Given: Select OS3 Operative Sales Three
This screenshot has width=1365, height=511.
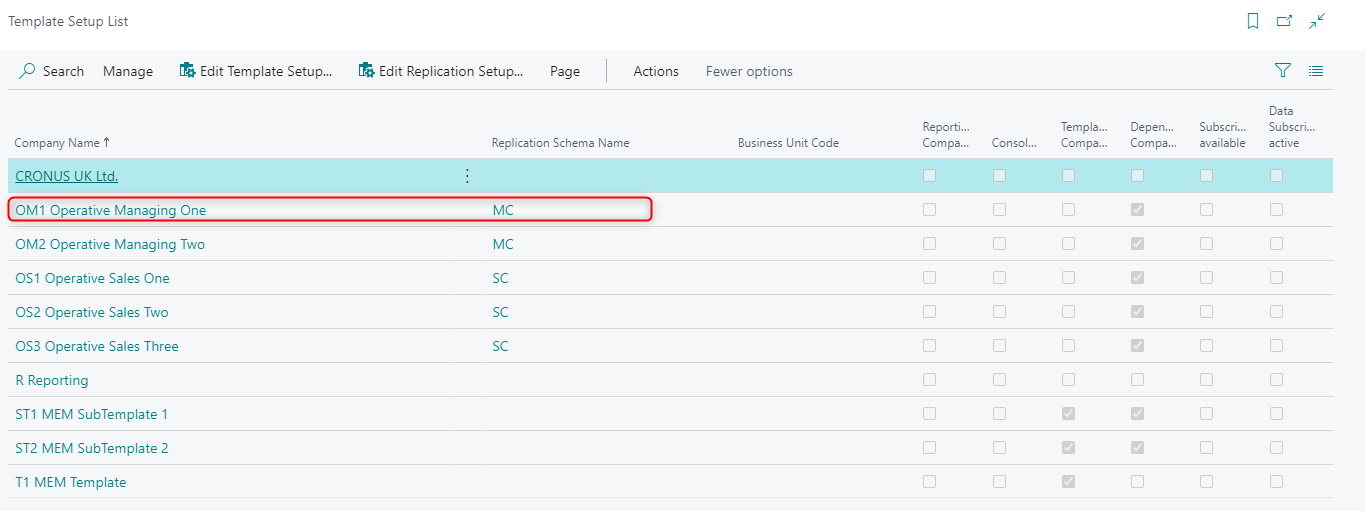Looking at the screenshot, I should coord(97,346).
